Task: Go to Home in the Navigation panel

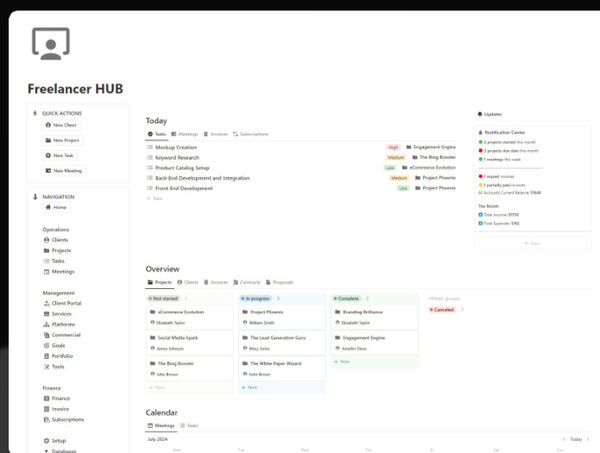Action: click(x=56, y=207)
